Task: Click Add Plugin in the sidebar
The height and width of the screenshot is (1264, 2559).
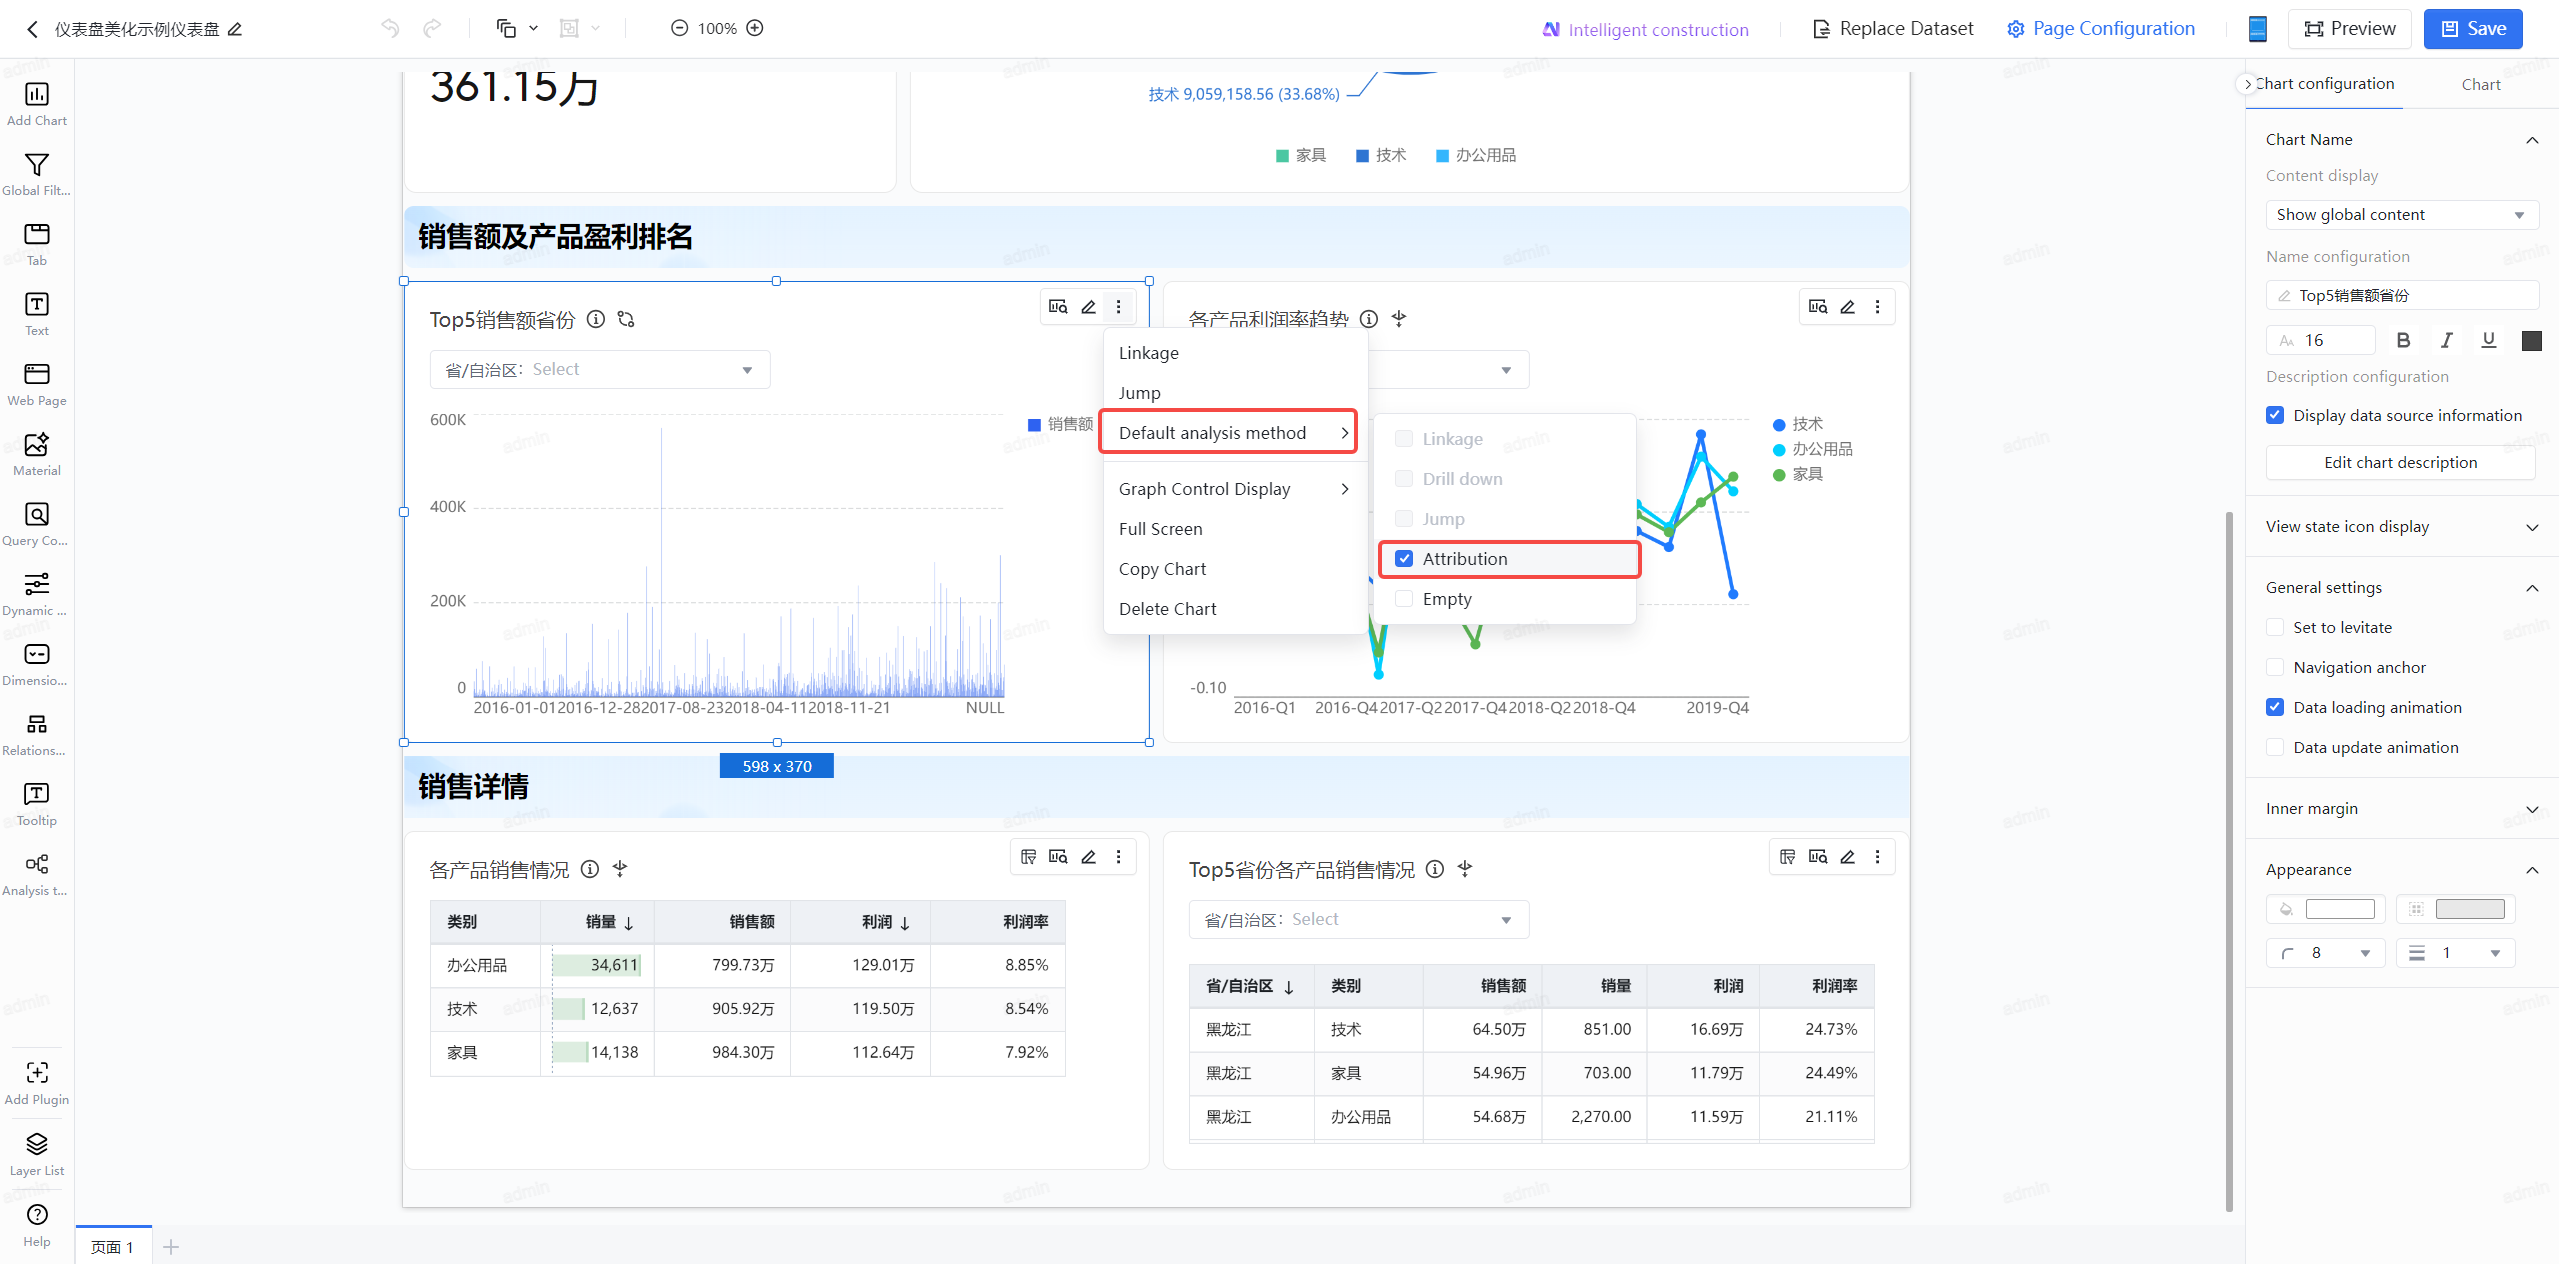Action: pos(37,1083)
